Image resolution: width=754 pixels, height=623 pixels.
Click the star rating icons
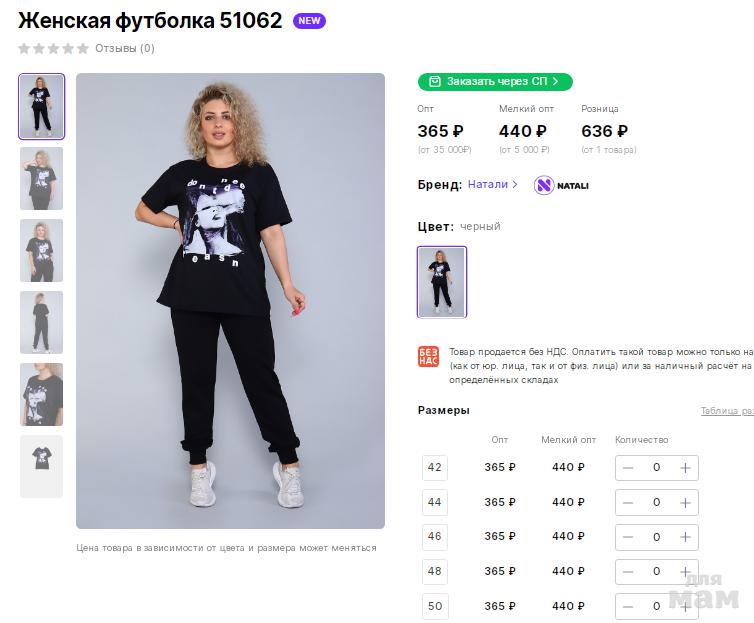tap(53, 48)
